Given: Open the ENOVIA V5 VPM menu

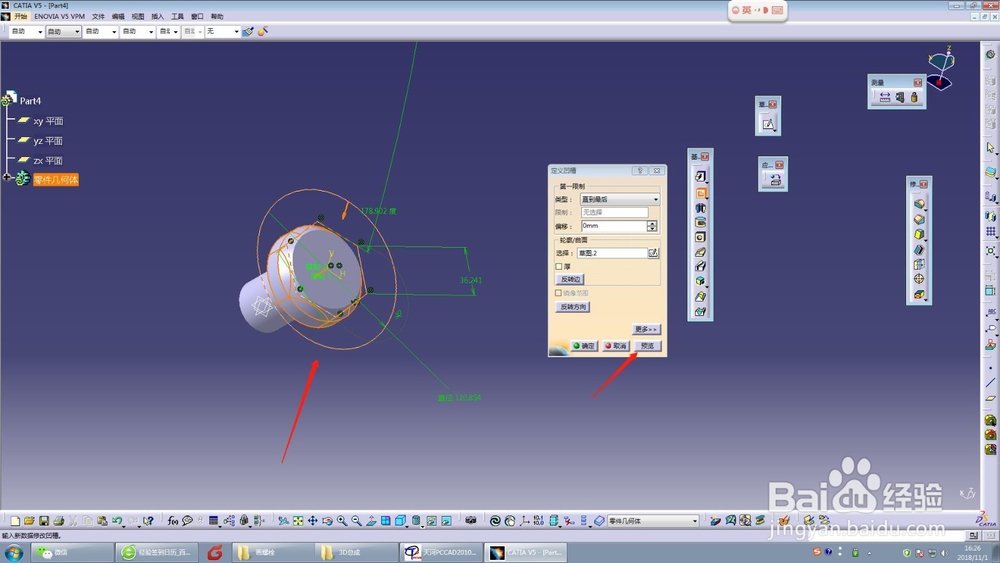Looking at the screenshot, I should [x=59, y=17].
